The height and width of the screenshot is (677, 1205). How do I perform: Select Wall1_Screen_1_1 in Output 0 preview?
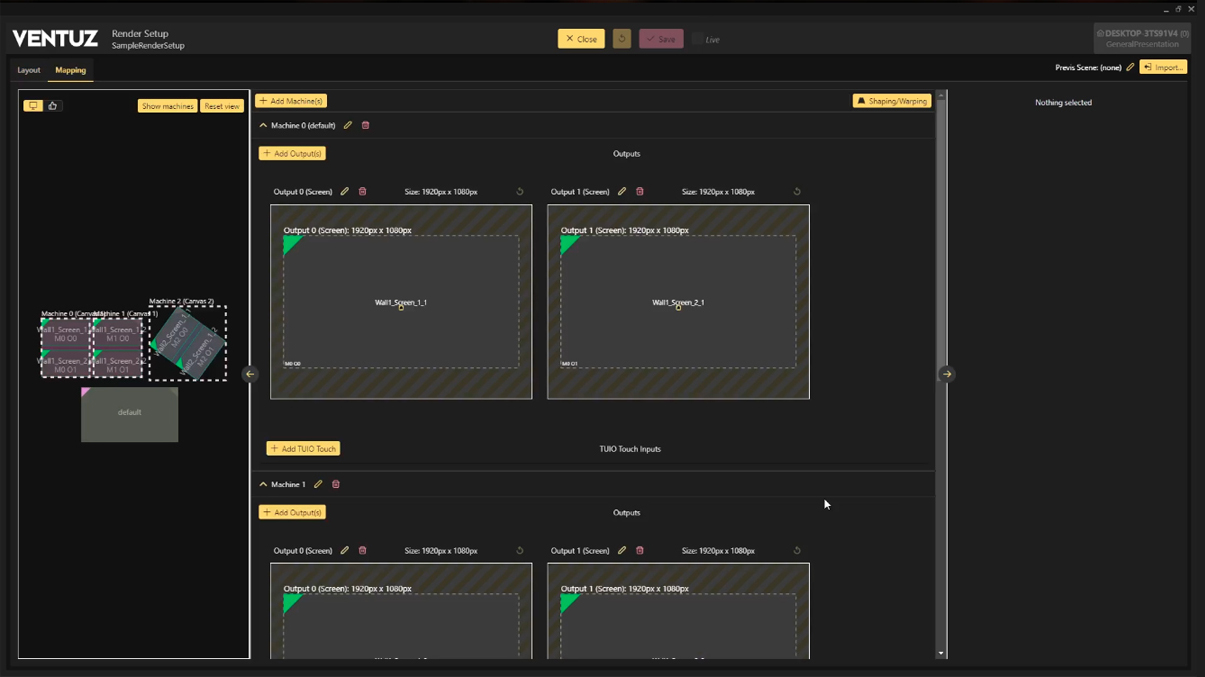tap(401, 302)
